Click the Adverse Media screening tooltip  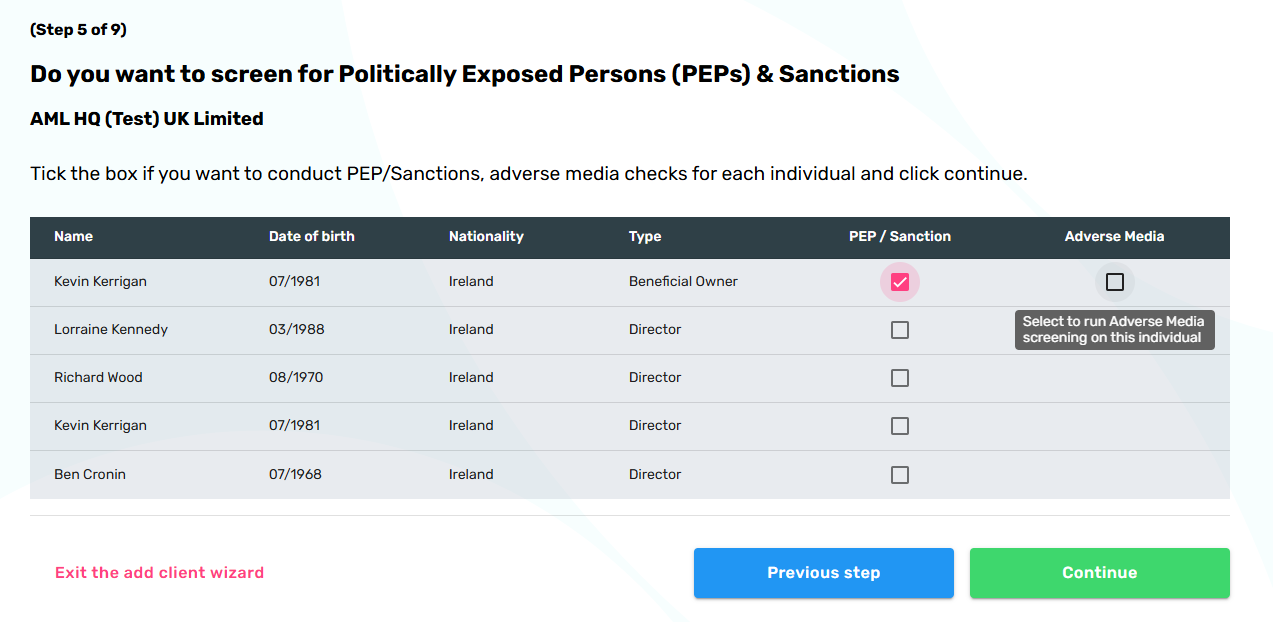[x=1114, y=330]
